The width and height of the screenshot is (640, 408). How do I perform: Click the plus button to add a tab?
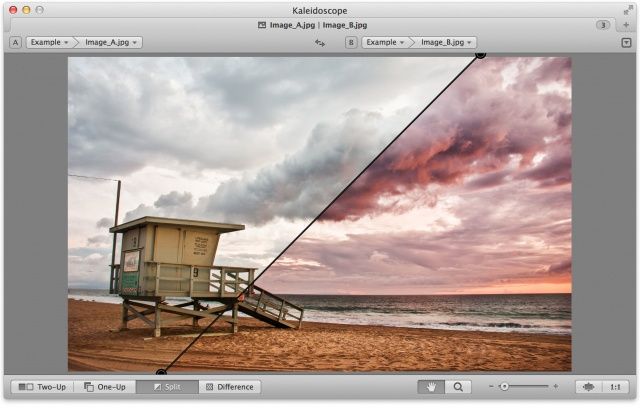point(627,23)
